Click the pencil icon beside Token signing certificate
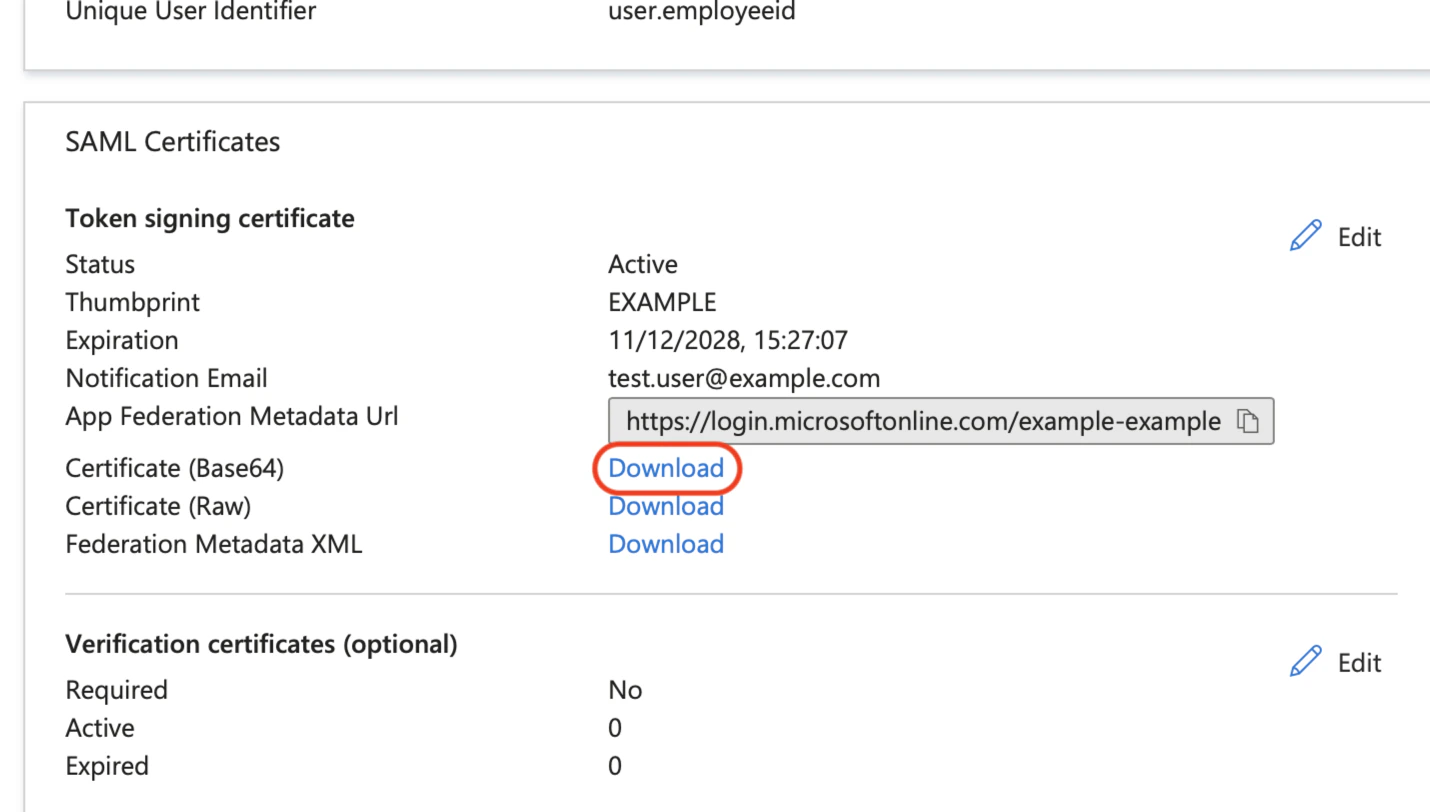Screen dimensions: 1430x812 pyautogui.click(x=1305, y=236)
